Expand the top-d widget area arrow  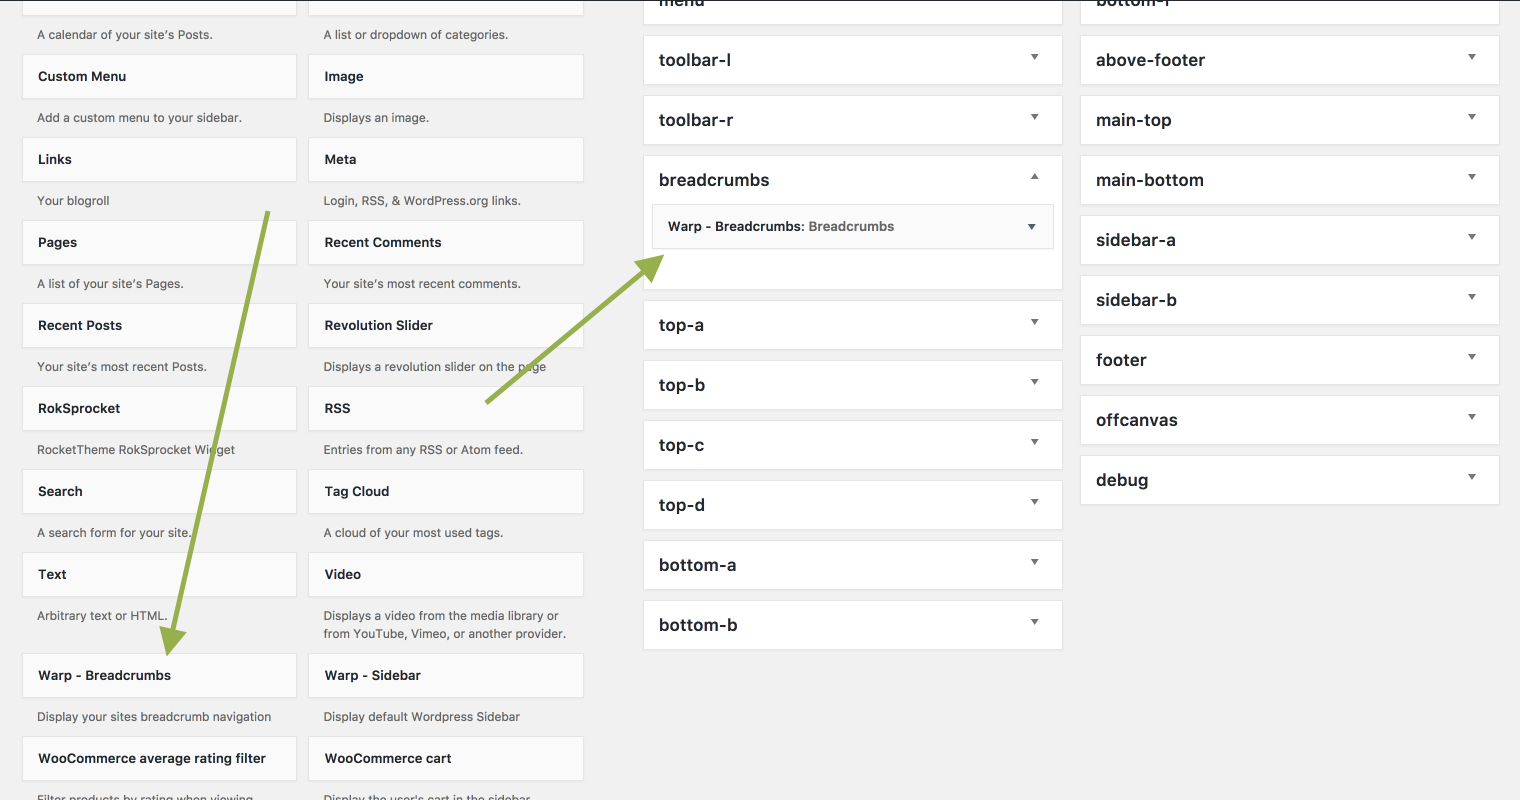(1035, 502)
